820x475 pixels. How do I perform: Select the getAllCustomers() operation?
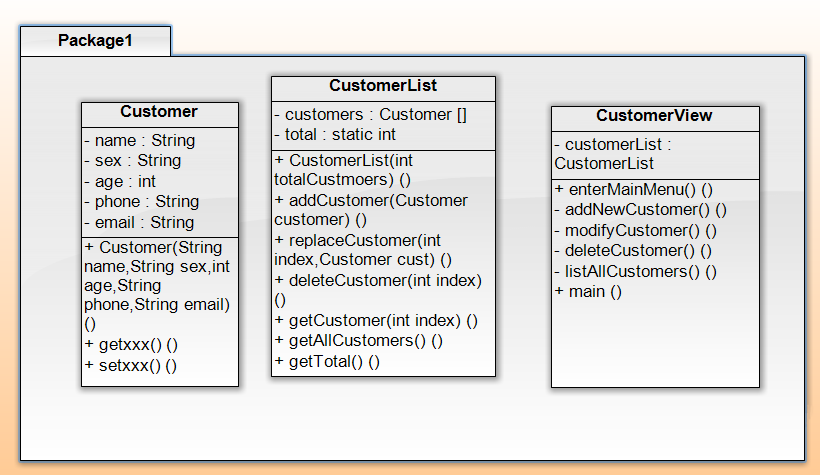(358, 341)
